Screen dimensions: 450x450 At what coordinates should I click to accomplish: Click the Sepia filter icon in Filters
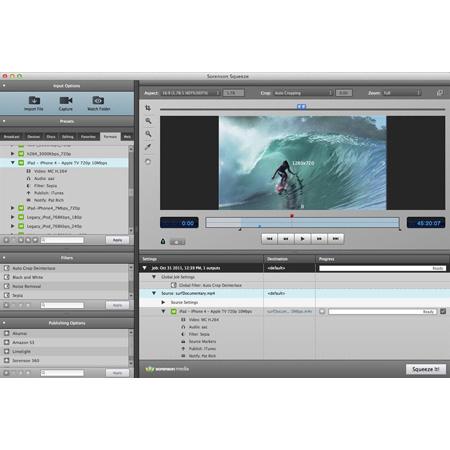[x=6, y=295]
